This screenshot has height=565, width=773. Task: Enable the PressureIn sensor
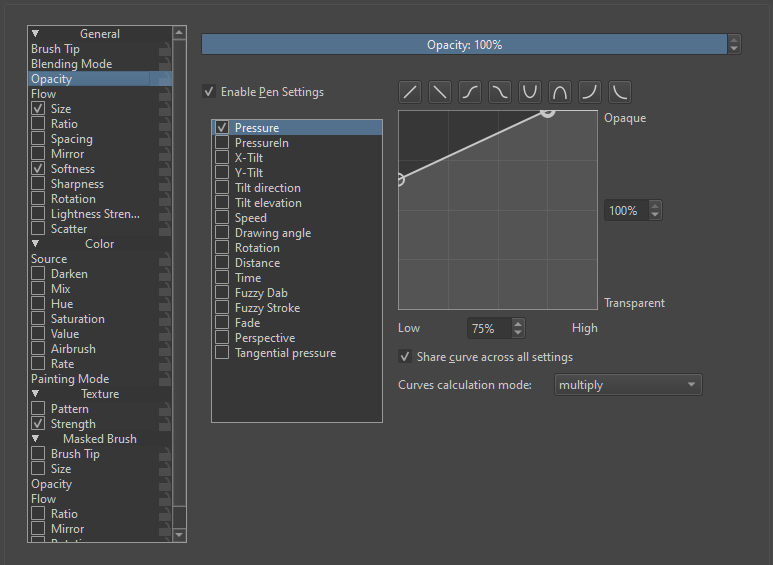pos(222,142)
